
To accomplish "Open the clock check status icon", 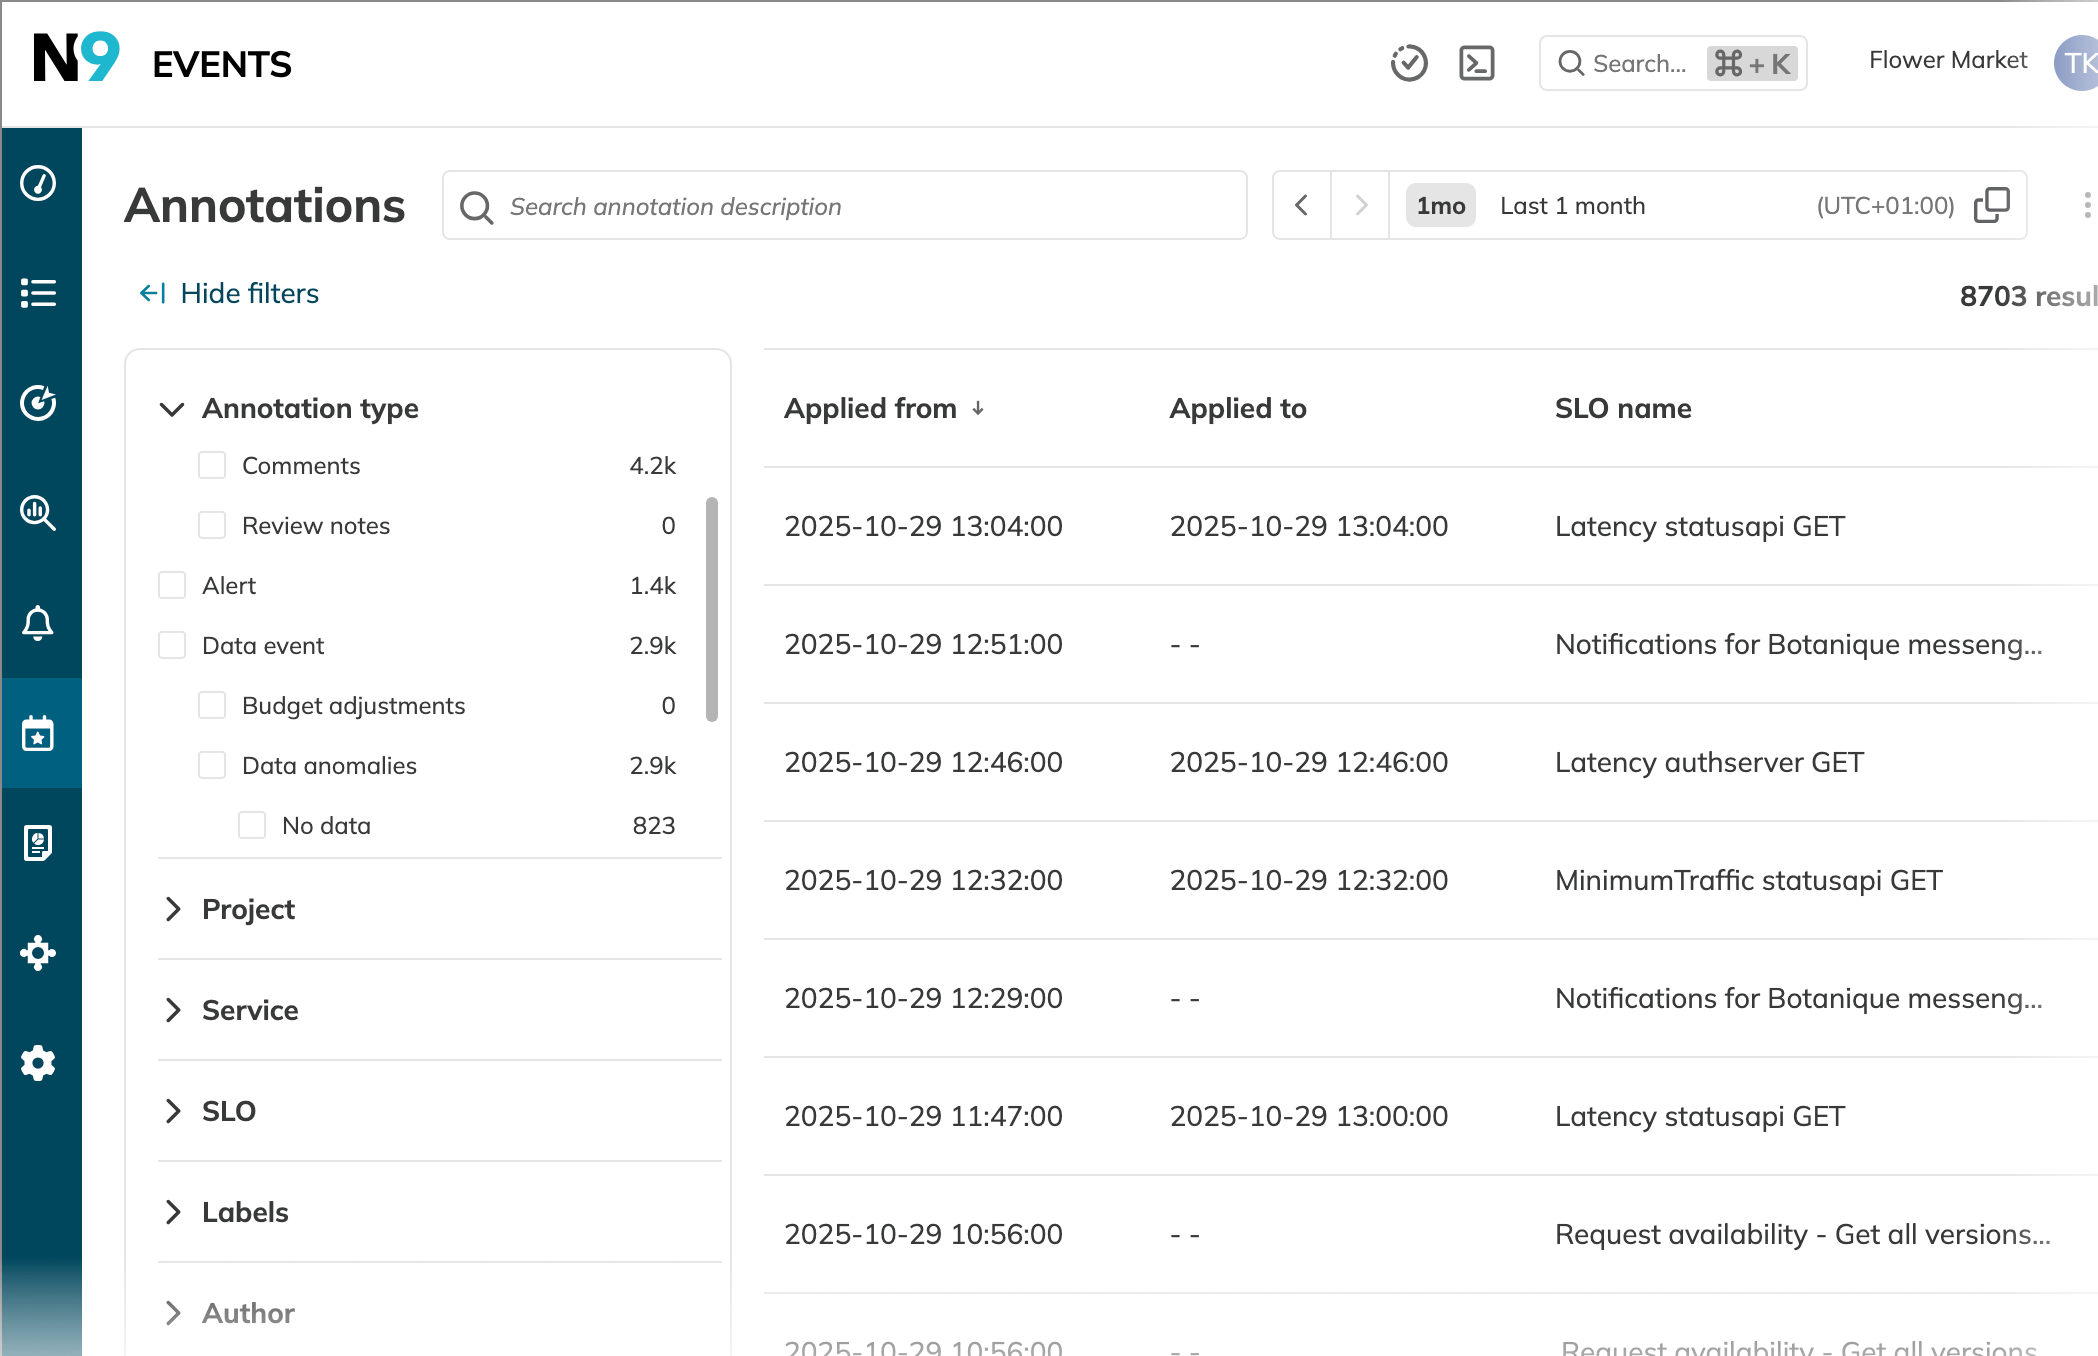I will coord(1409,63).
